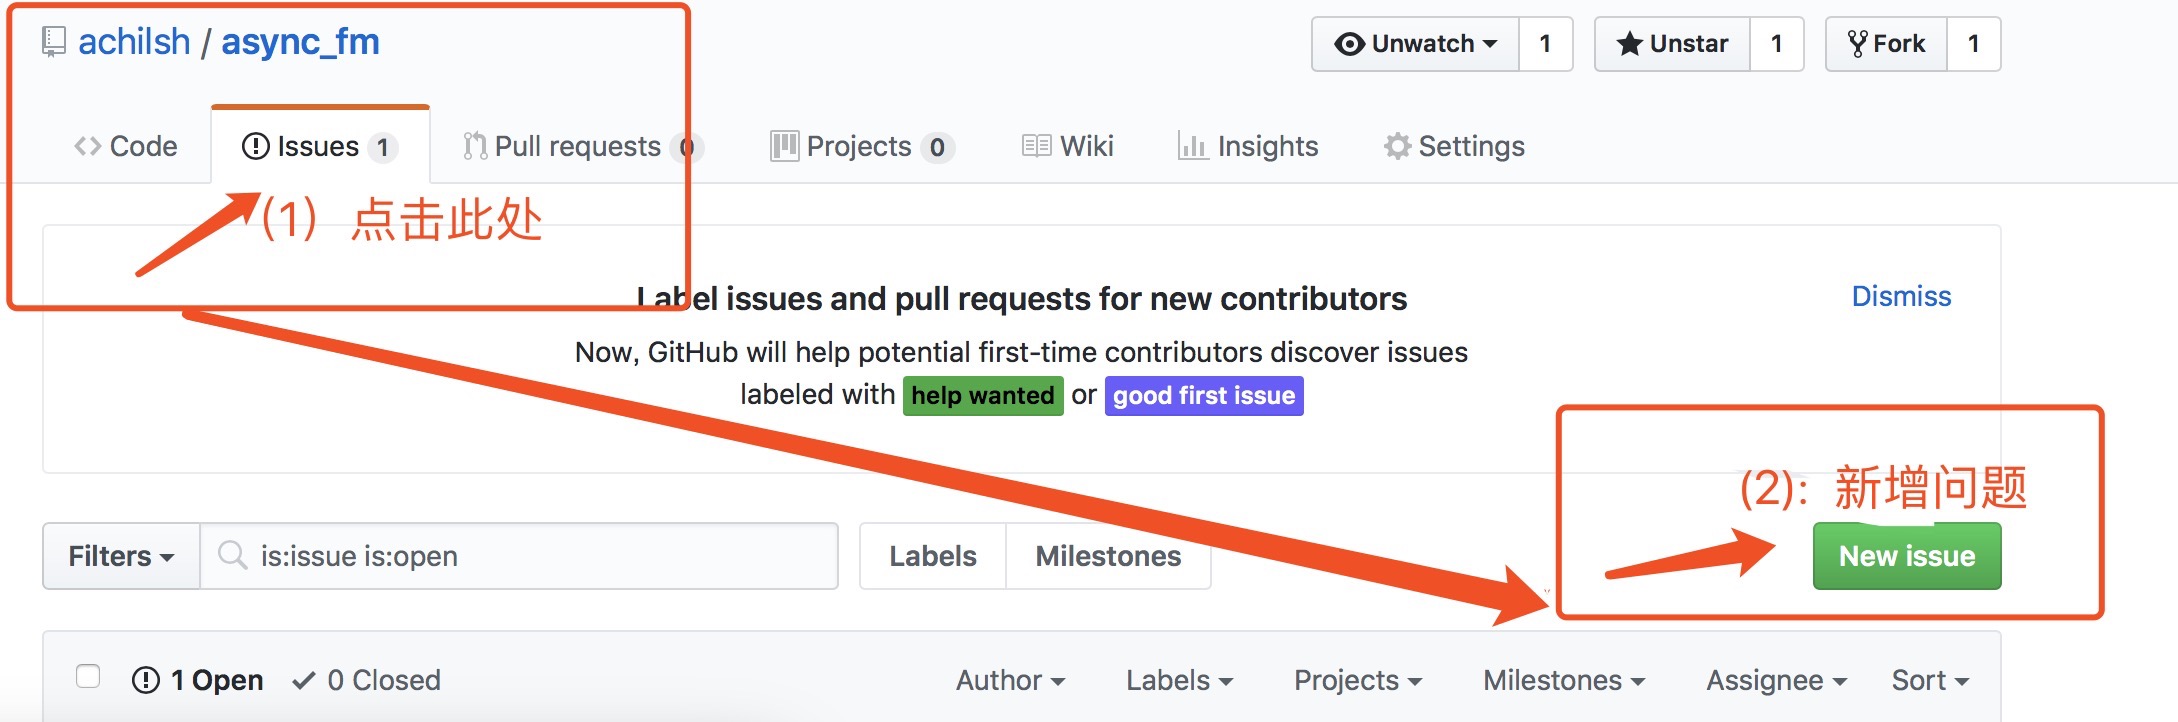Click the Projects board icon

point(785,146)
